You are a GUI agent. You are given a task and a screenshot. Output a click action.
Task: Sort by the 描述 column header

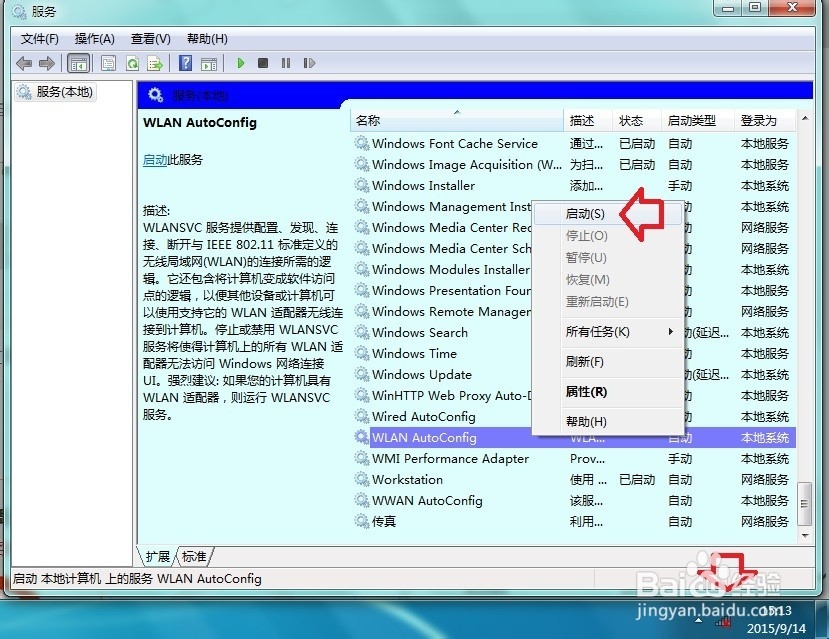(x=588, y=121)
